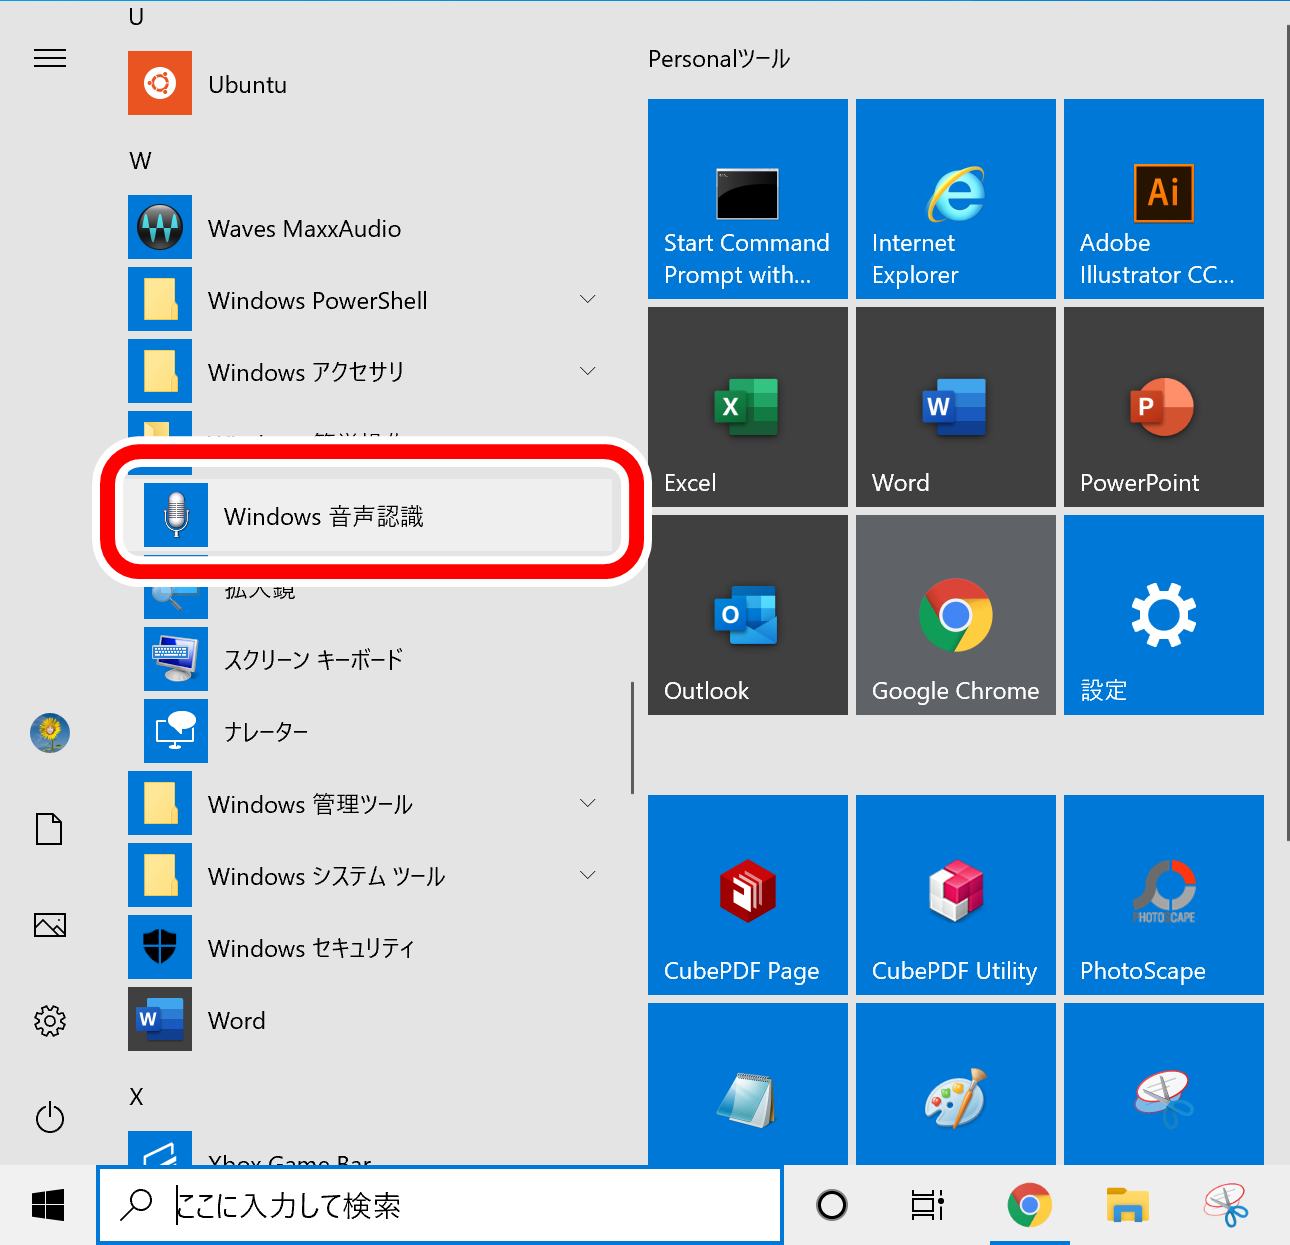Open the Word tile
This screenshot has width=1290, height=1245.
click(956, 407)
